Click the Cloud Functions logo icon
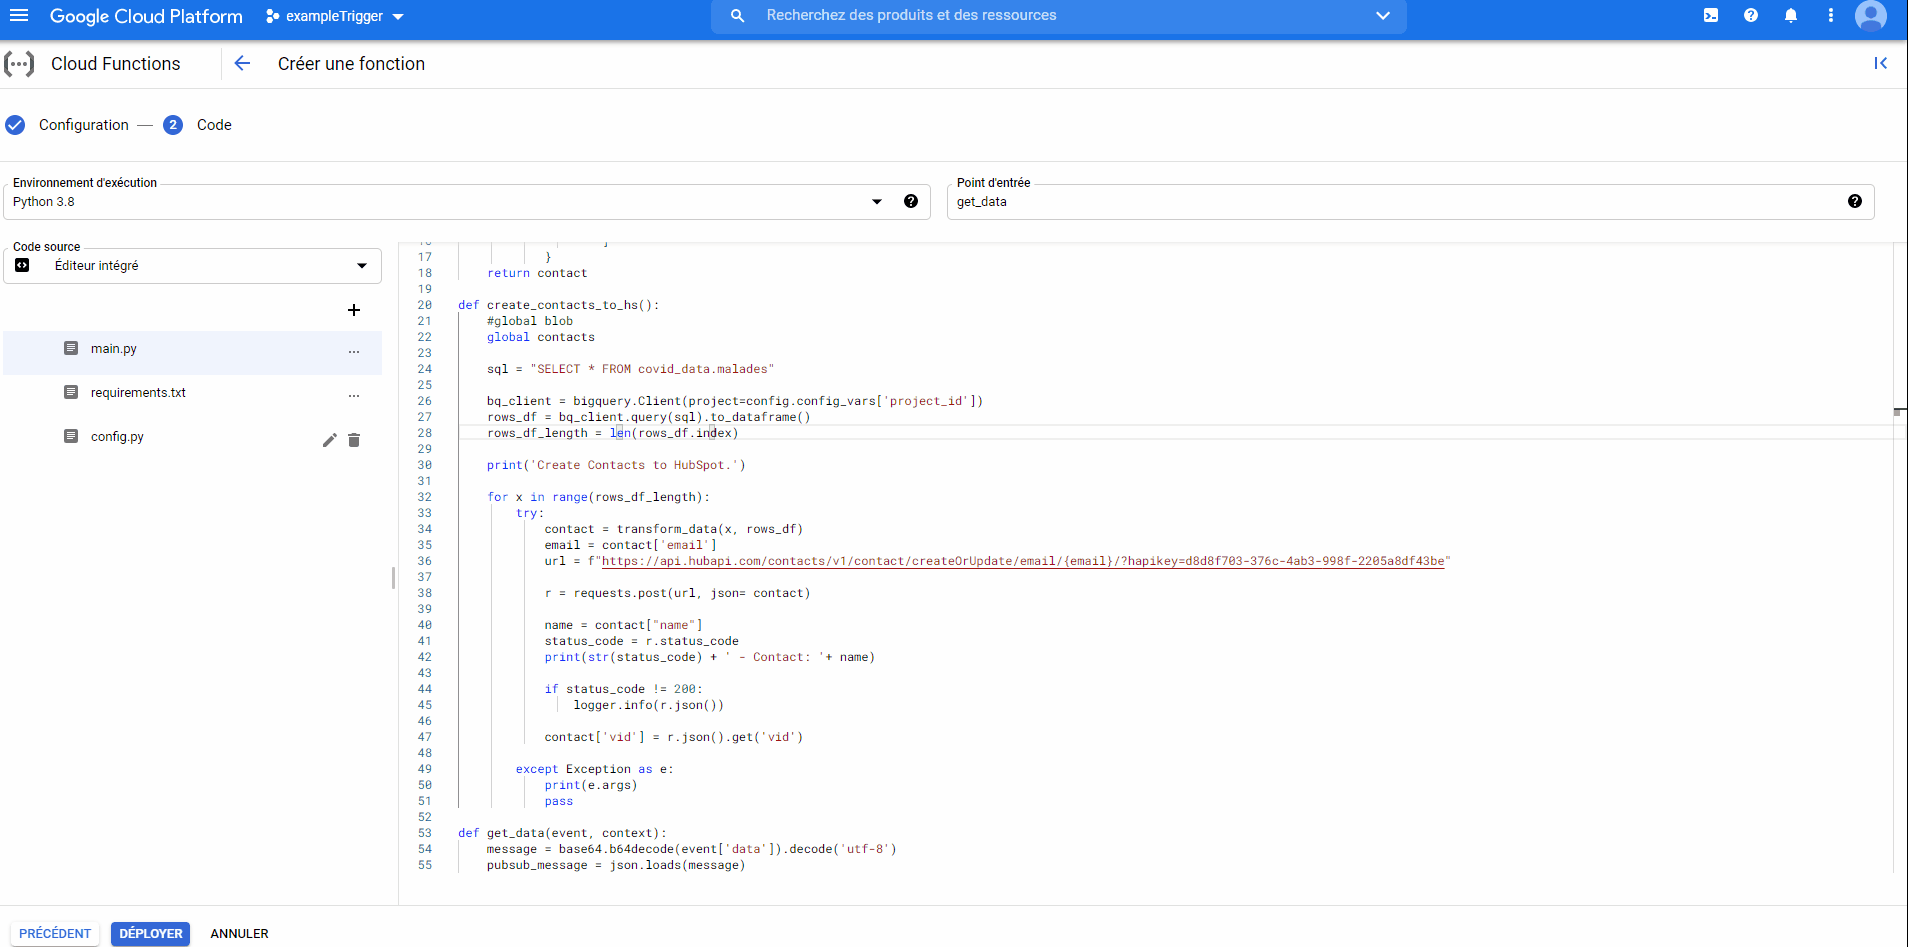1908x947 pixels. coord(19,64)
